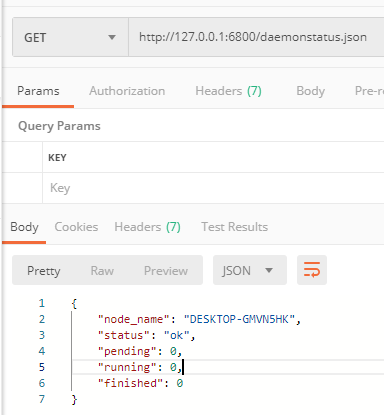The width and height of the screenshot is (384, 415).
Task: Switch to the Authorization tab
Action: 127,91
